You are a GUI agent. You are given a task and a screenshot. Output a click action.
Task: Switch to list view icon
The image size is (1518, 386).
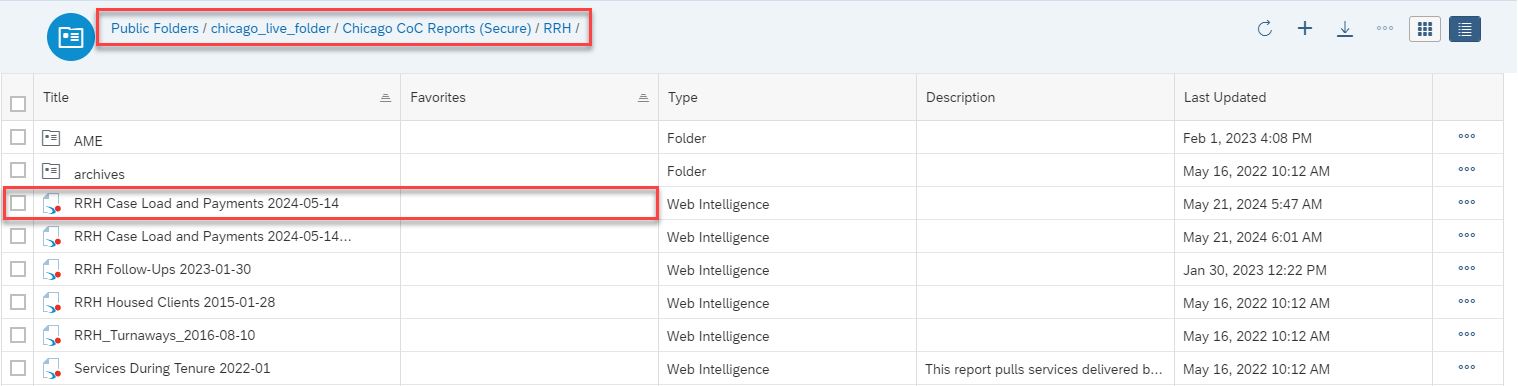(1465, 29)
